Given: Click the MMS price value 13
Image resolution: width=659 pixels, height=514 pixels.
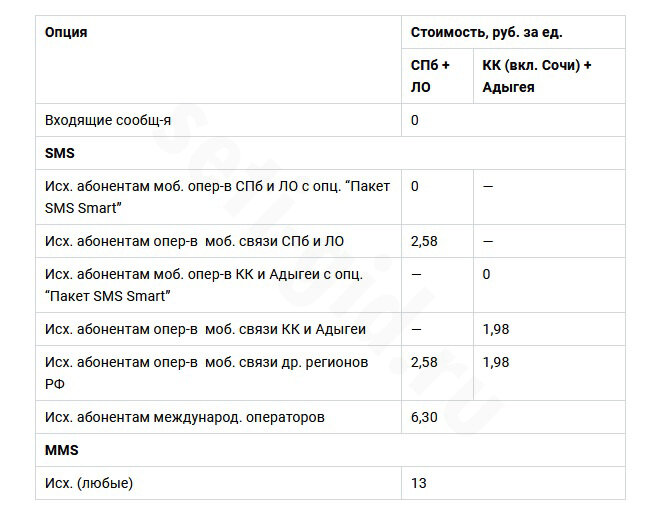Looking at the screenshot, I should point(419,483).
